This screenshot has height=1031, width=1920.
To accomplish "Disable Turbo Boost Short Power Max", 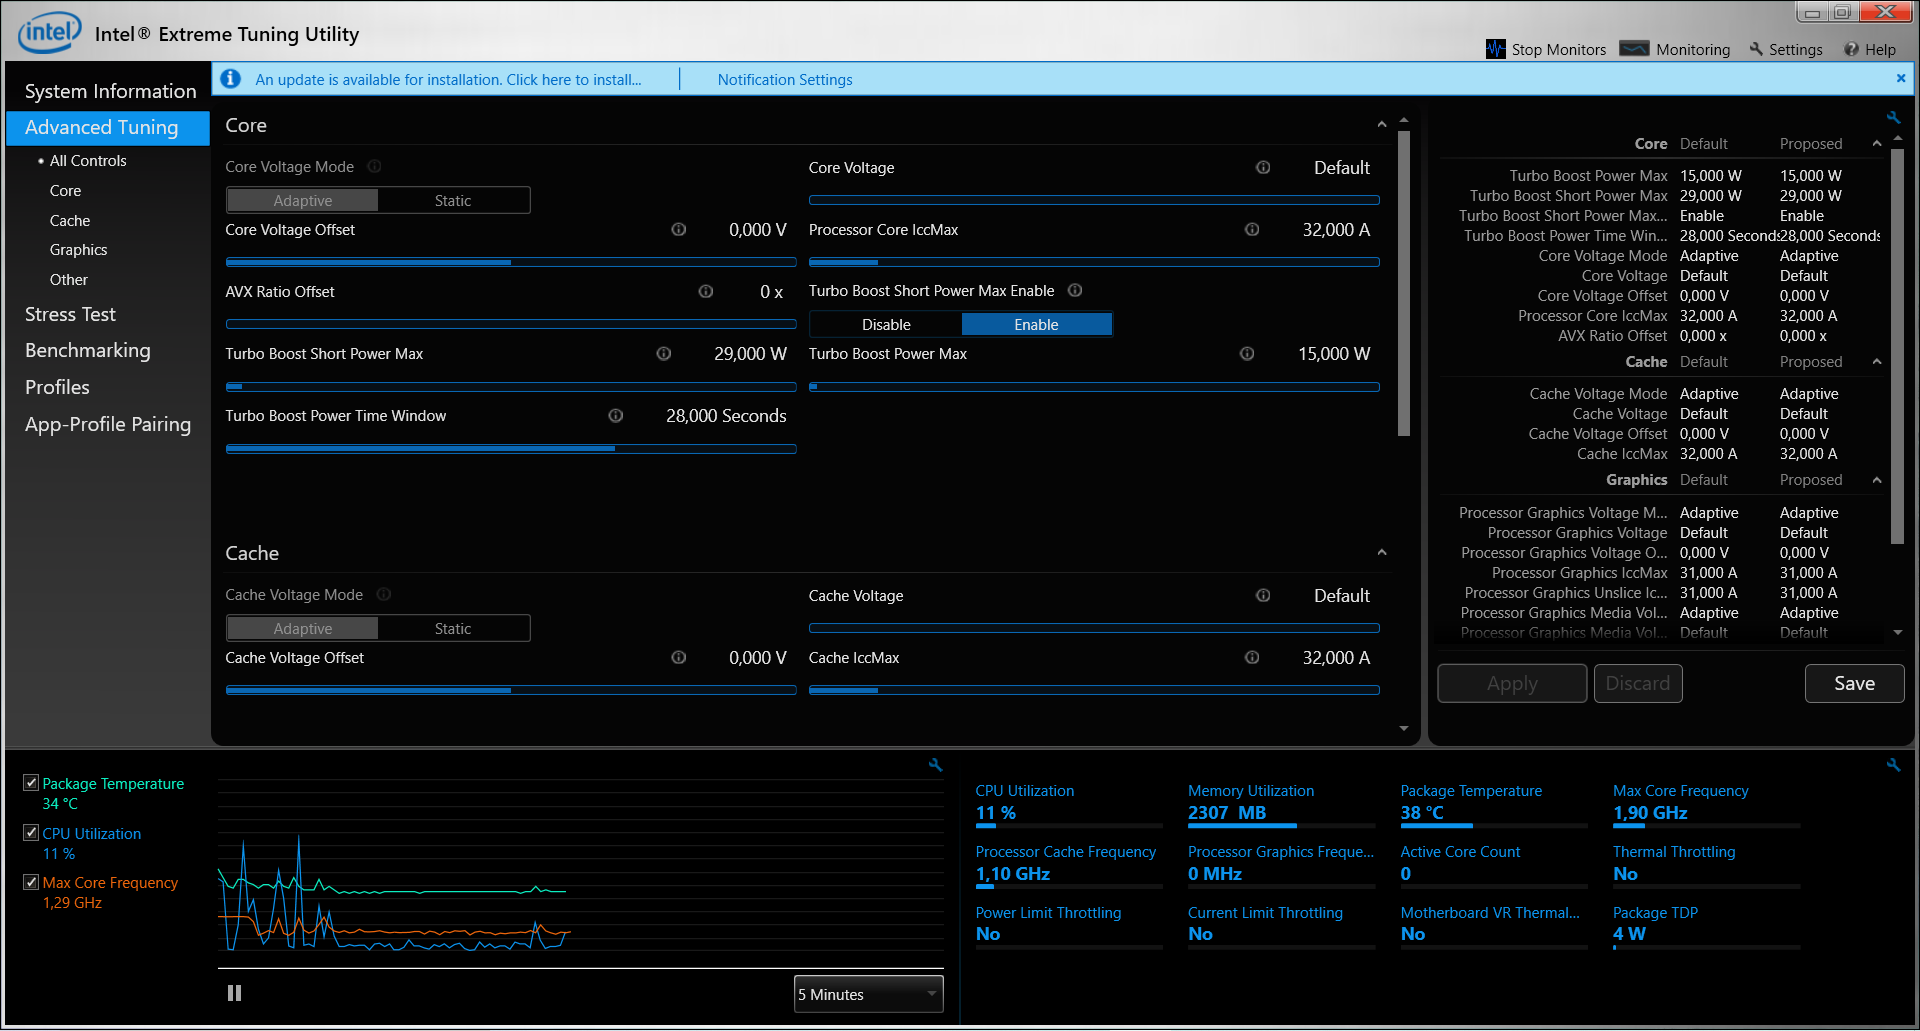I will [886, 324].
